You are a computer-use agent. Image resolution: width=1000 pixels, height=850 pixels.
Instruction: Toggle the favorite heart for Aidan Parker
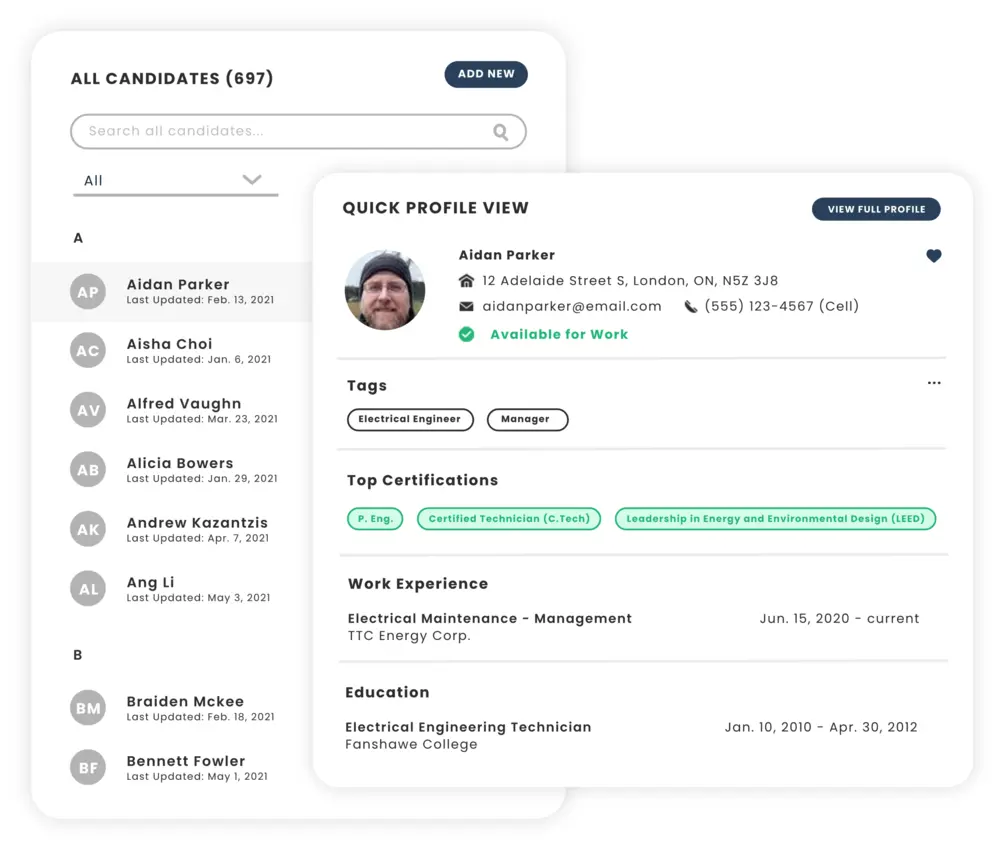[x=934, y=256]
